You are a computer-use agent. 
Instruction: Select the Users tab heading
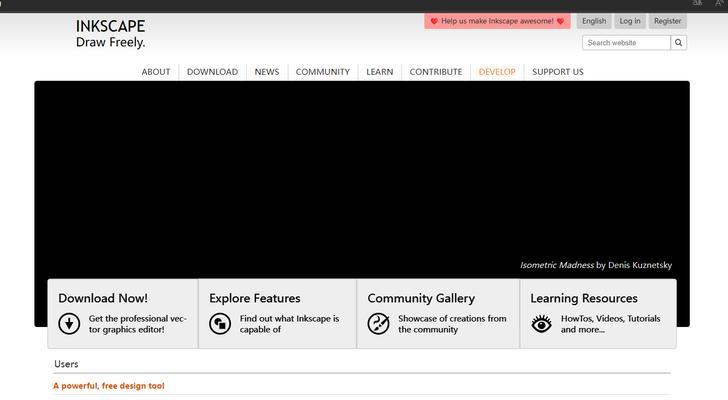click(66, 364)
